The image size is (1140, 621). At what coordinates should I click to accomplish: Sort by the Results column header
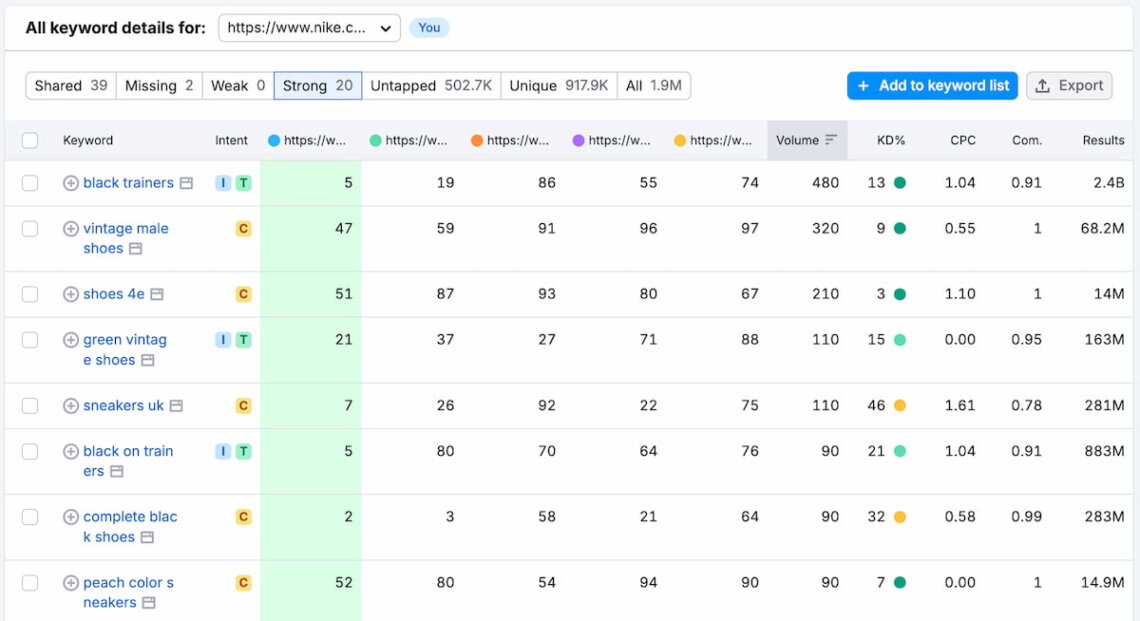pyautogui.click(x=1103, y=140)
